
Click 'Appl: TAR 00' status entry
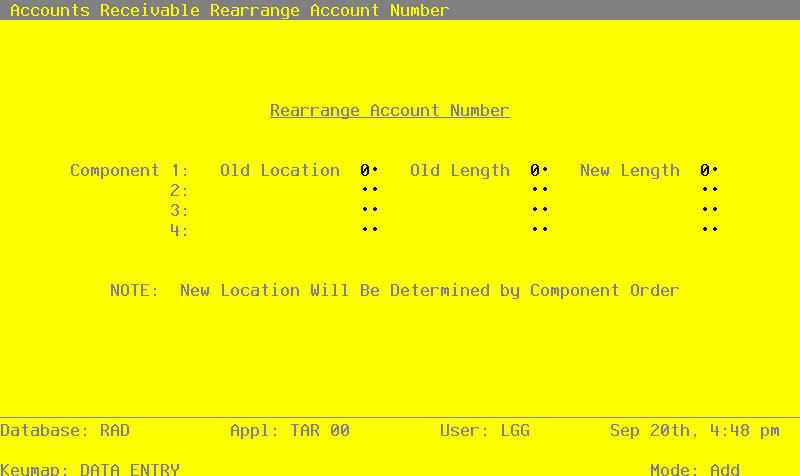tap(290, 431)
